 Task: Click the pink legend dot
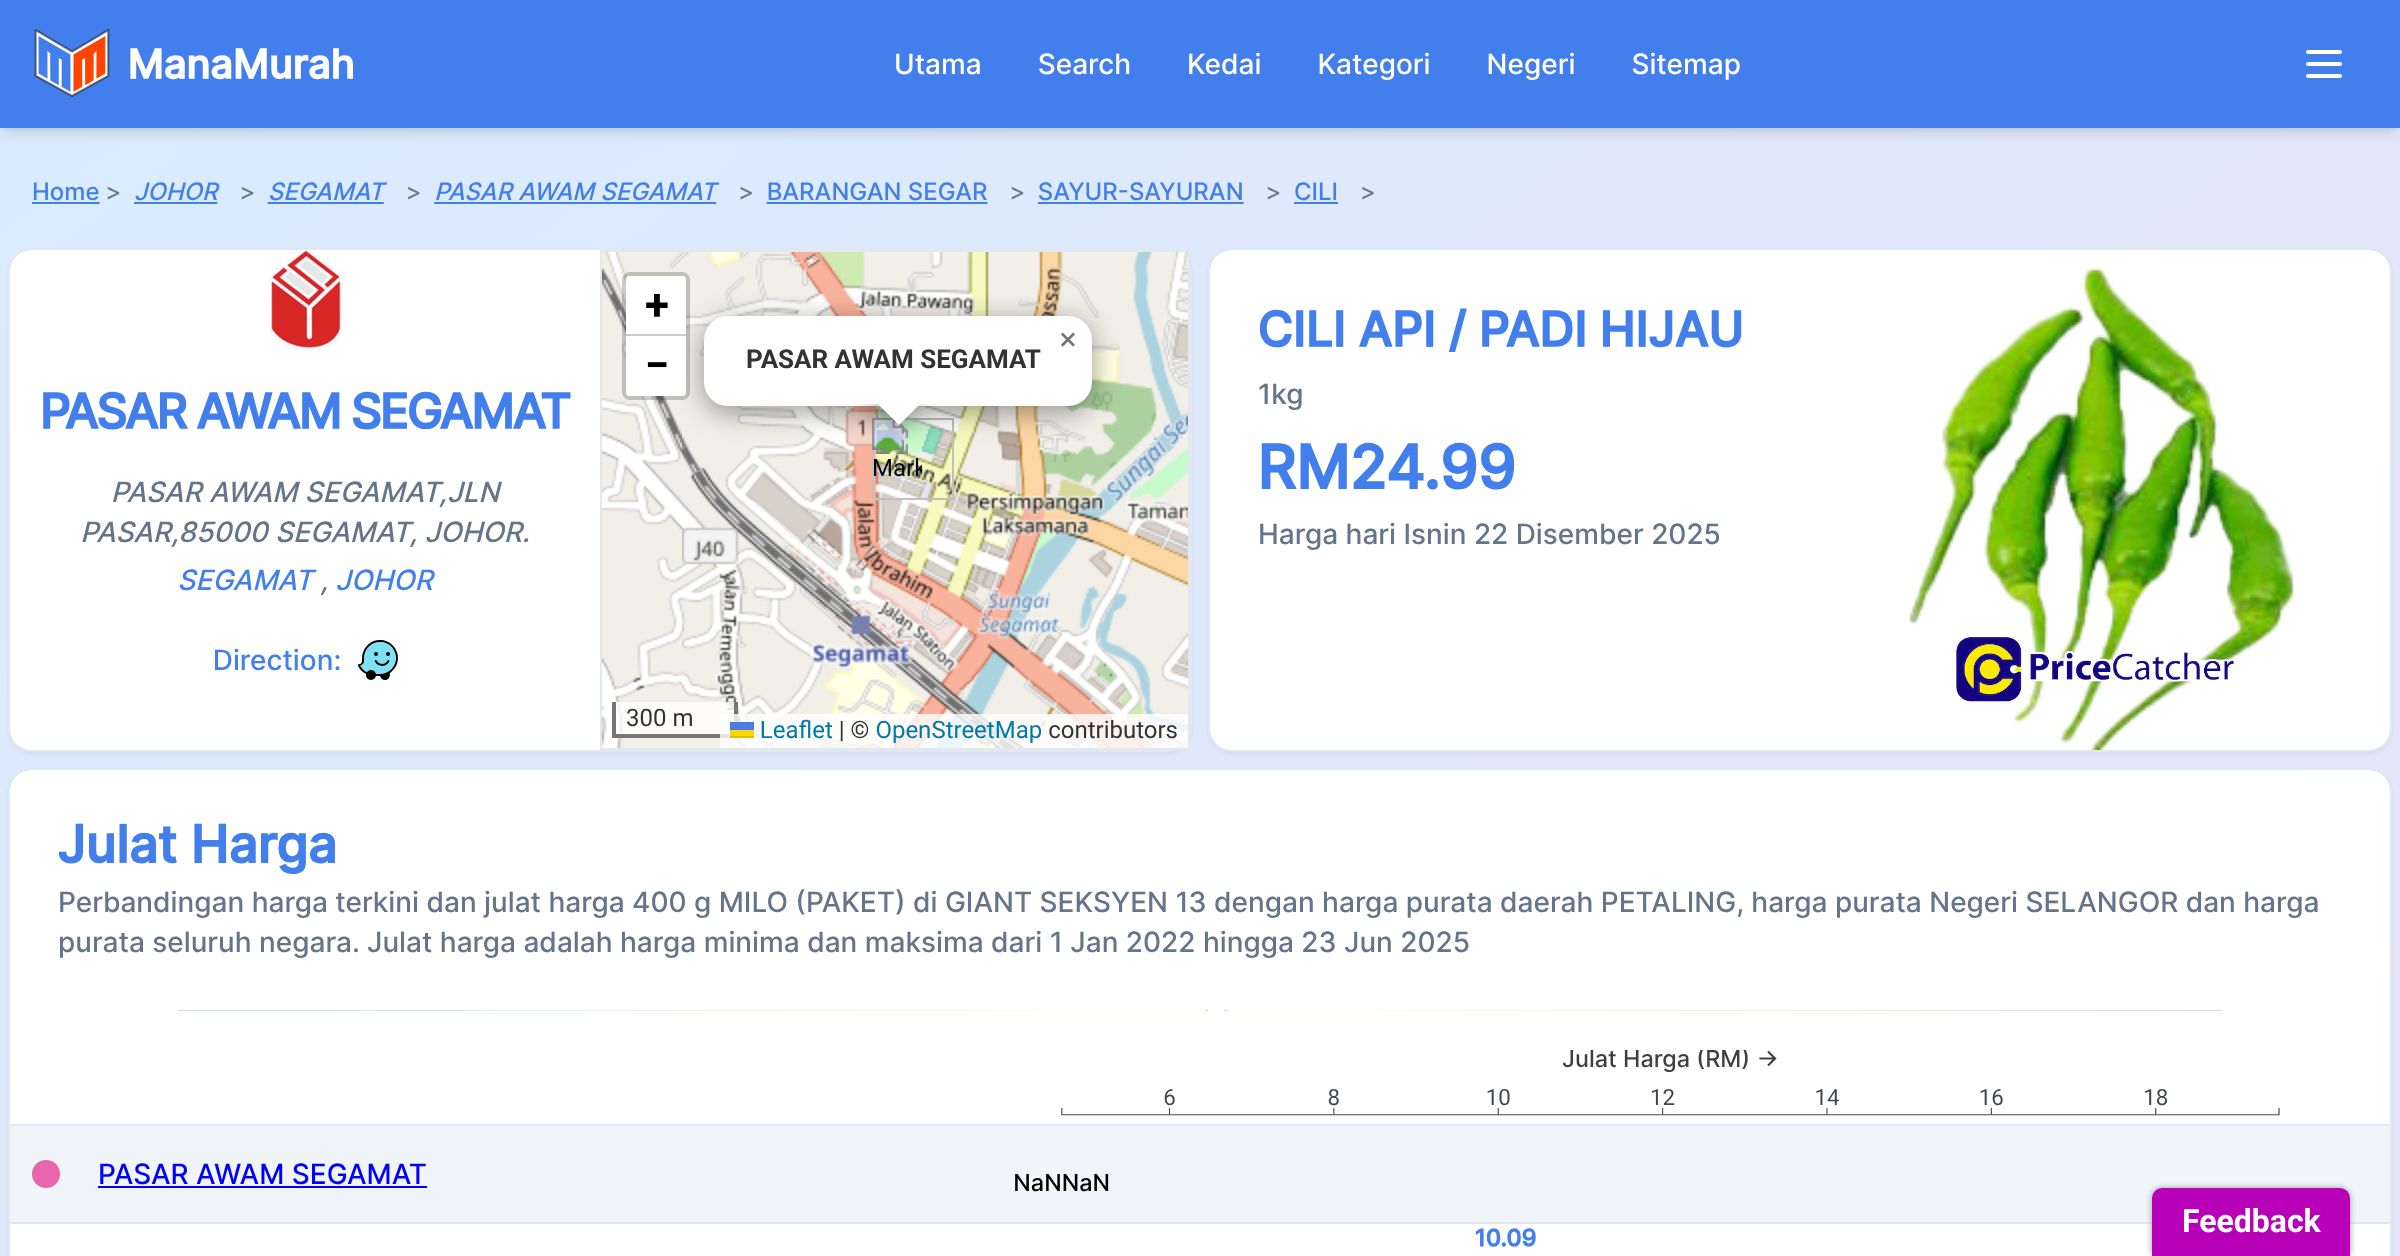point(46,1174)
